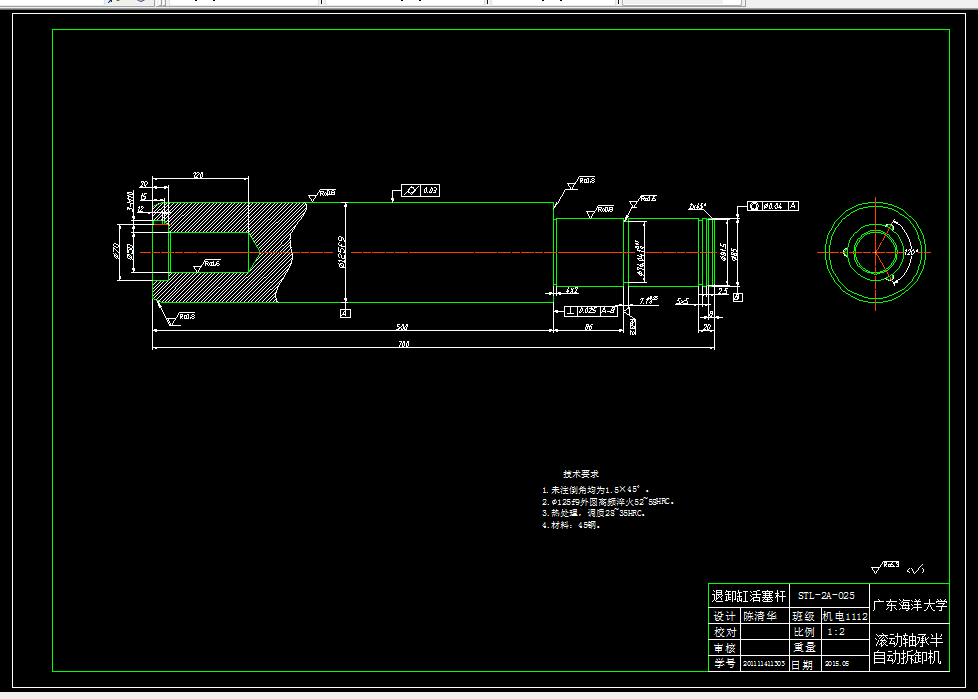The width and height of the screenshot is (978, 699).
Task: Select the 比例 label cell
Action: 803,632
